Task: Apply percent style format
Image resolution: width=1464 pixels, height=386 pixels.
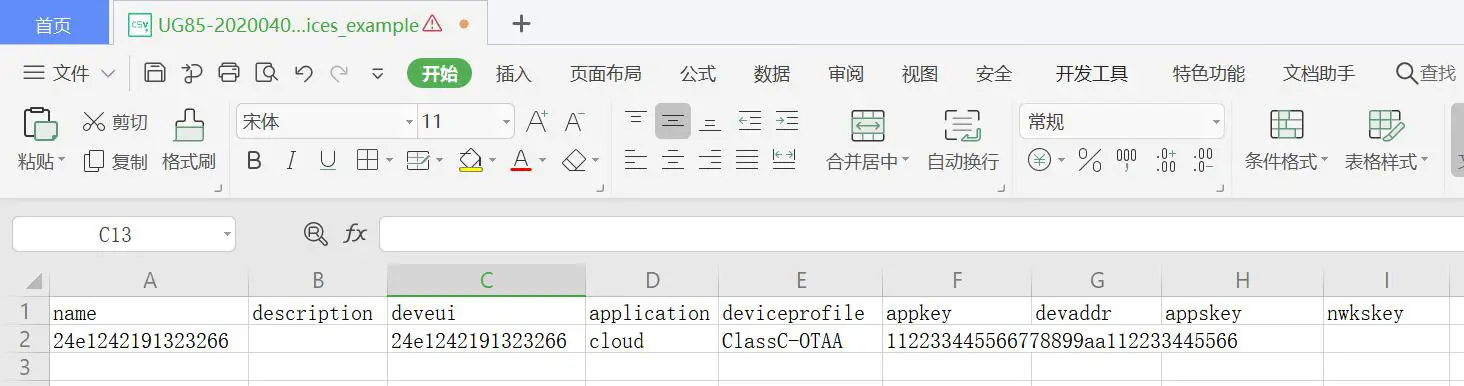Action: [x=1090, y=160]
